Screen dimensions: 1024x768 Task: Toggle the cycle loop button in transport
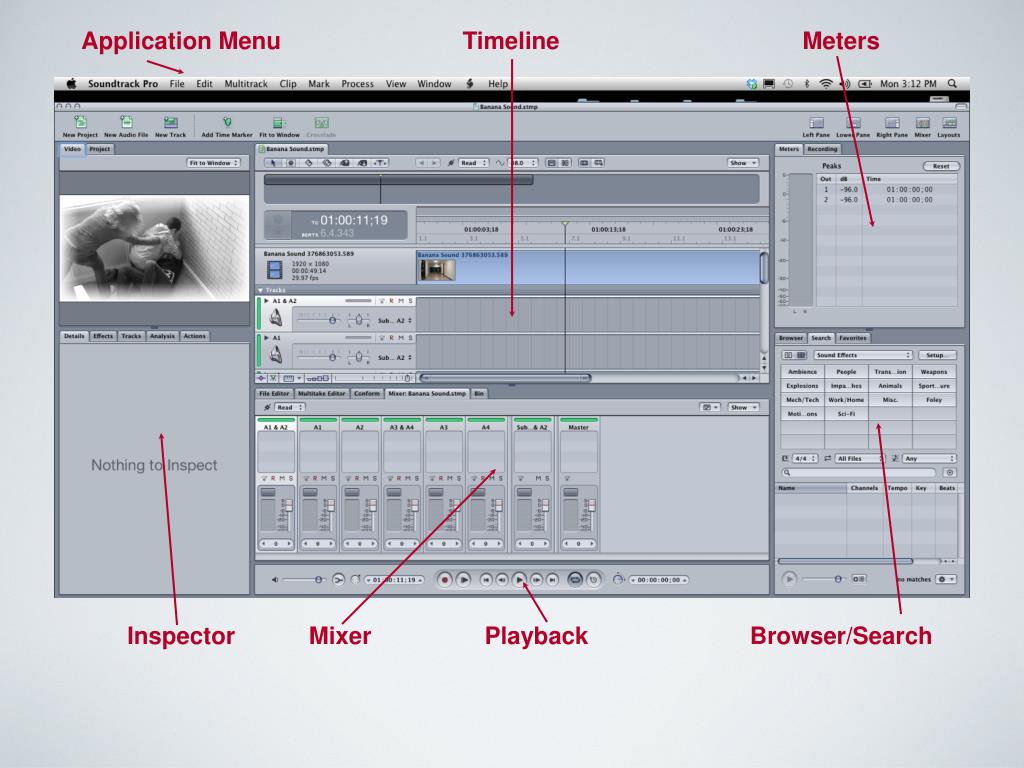(575, 579)
